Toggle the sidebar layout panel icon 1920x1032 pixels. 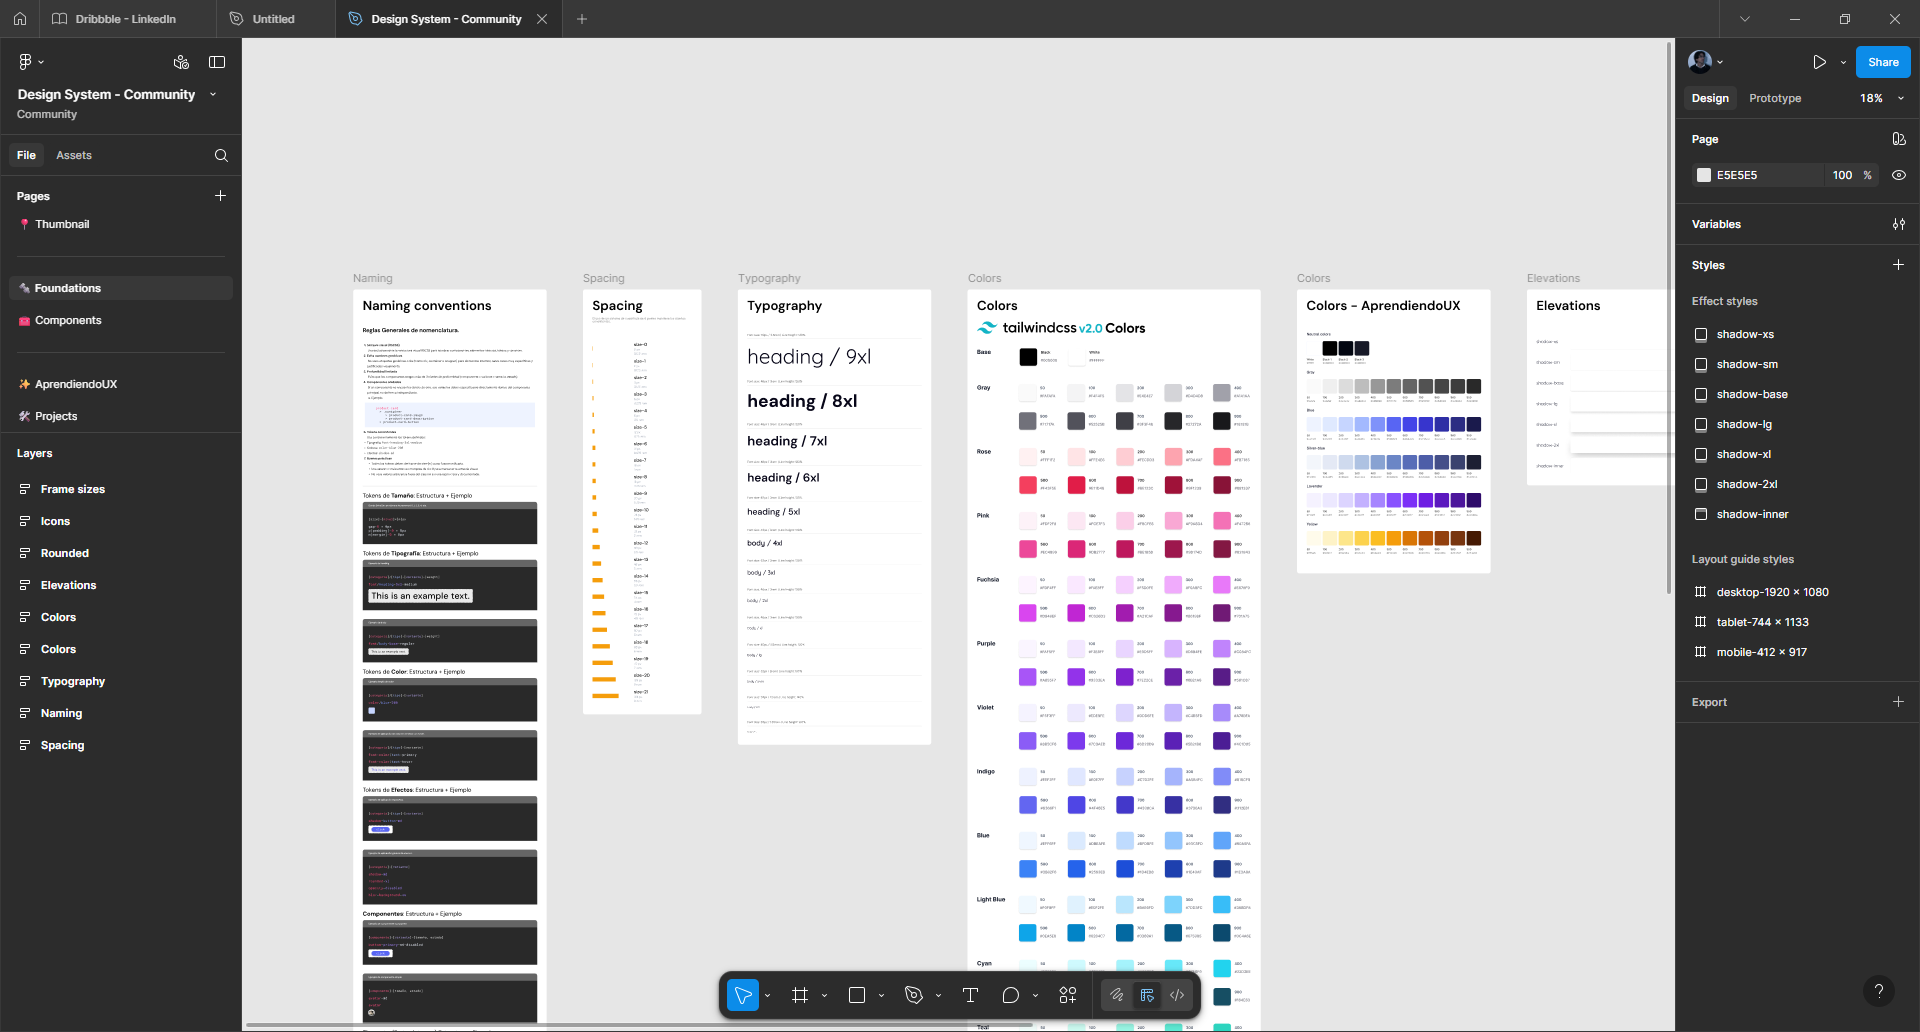coord(217,62)
